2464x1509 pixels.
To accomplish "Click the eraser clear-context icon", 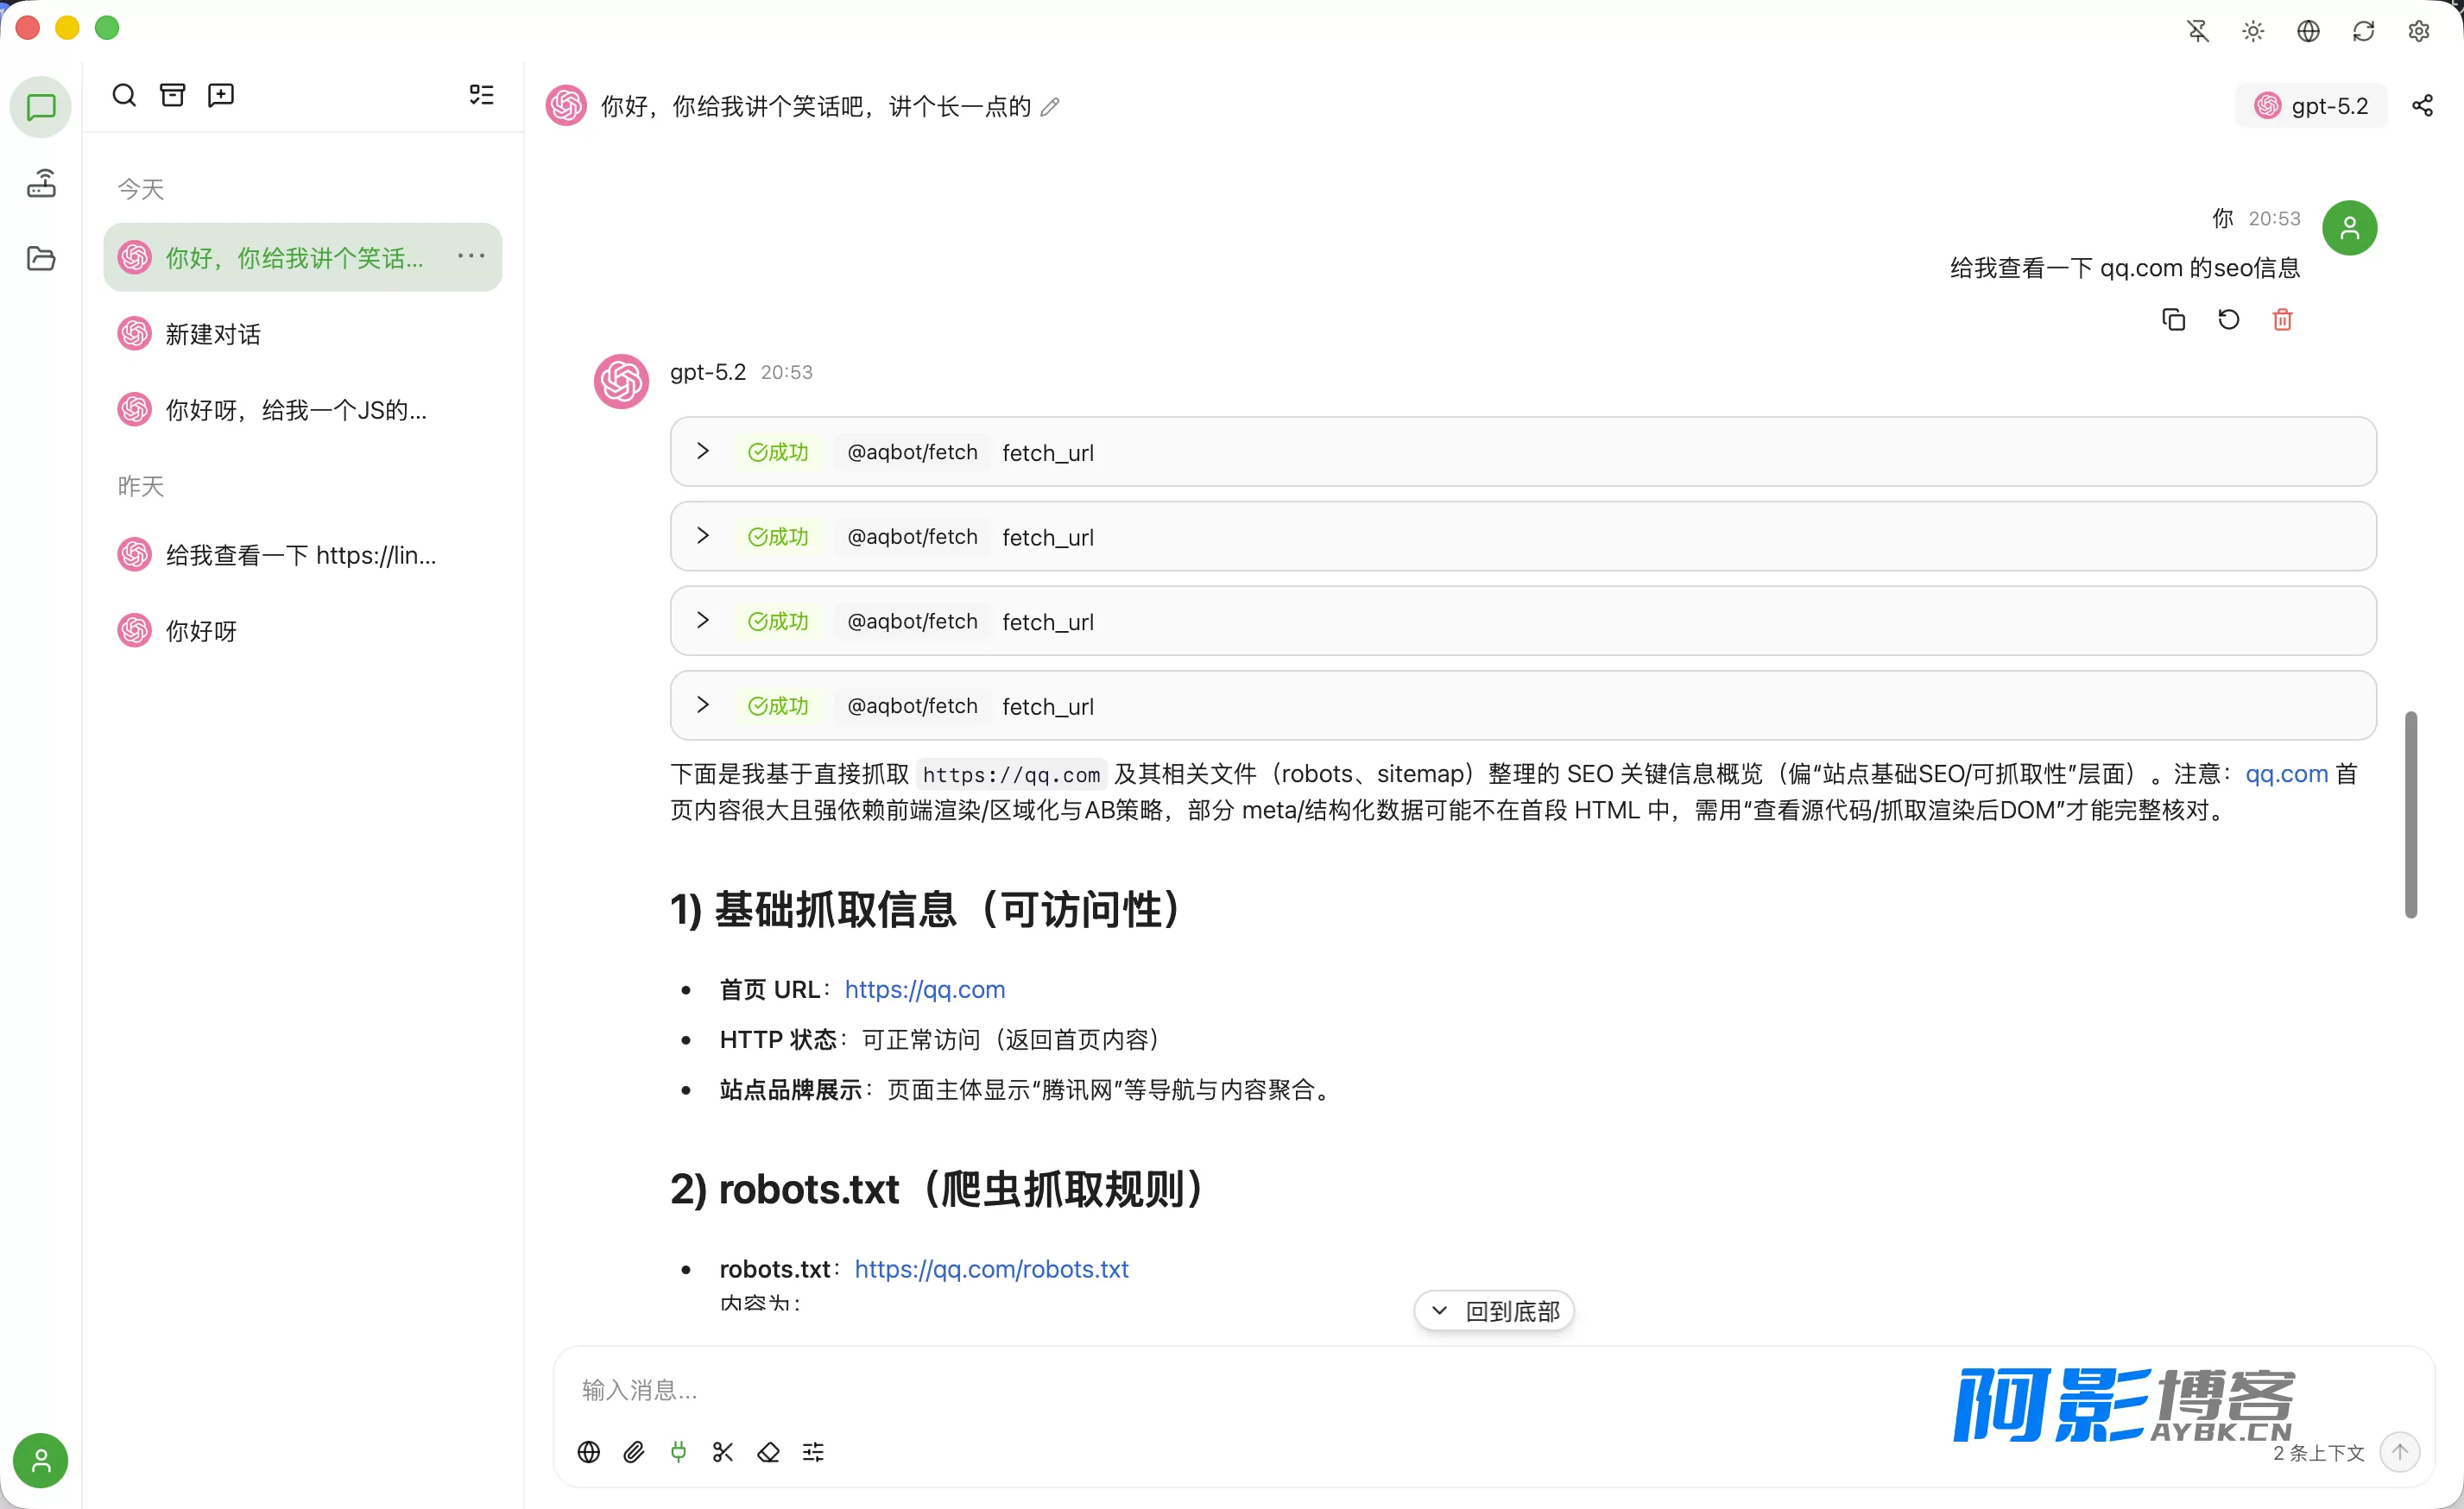I will click(768, 1452).
